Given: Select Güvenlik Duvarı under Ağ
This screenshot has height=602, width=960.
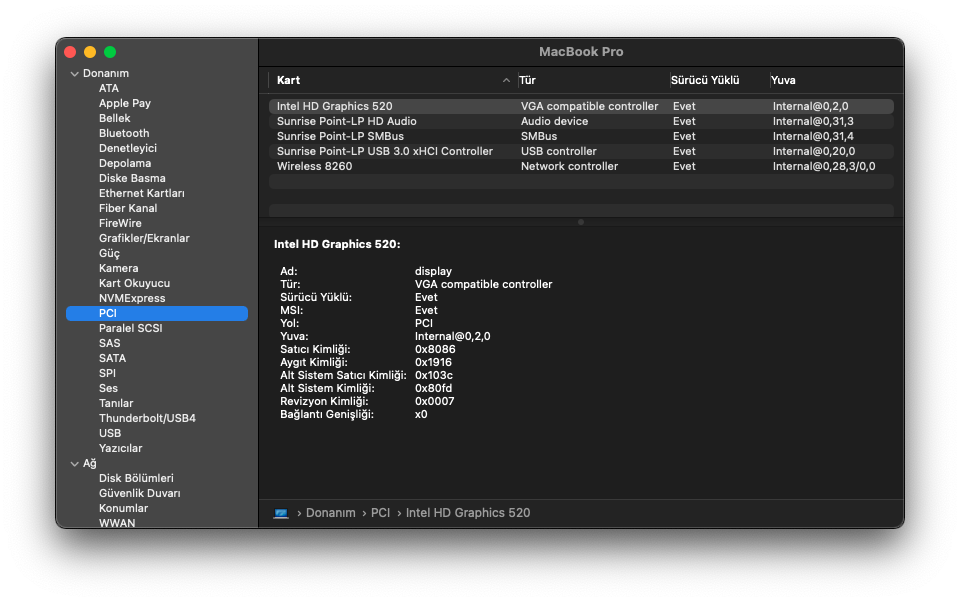Looking at the screenshot, I should point(139,493).
